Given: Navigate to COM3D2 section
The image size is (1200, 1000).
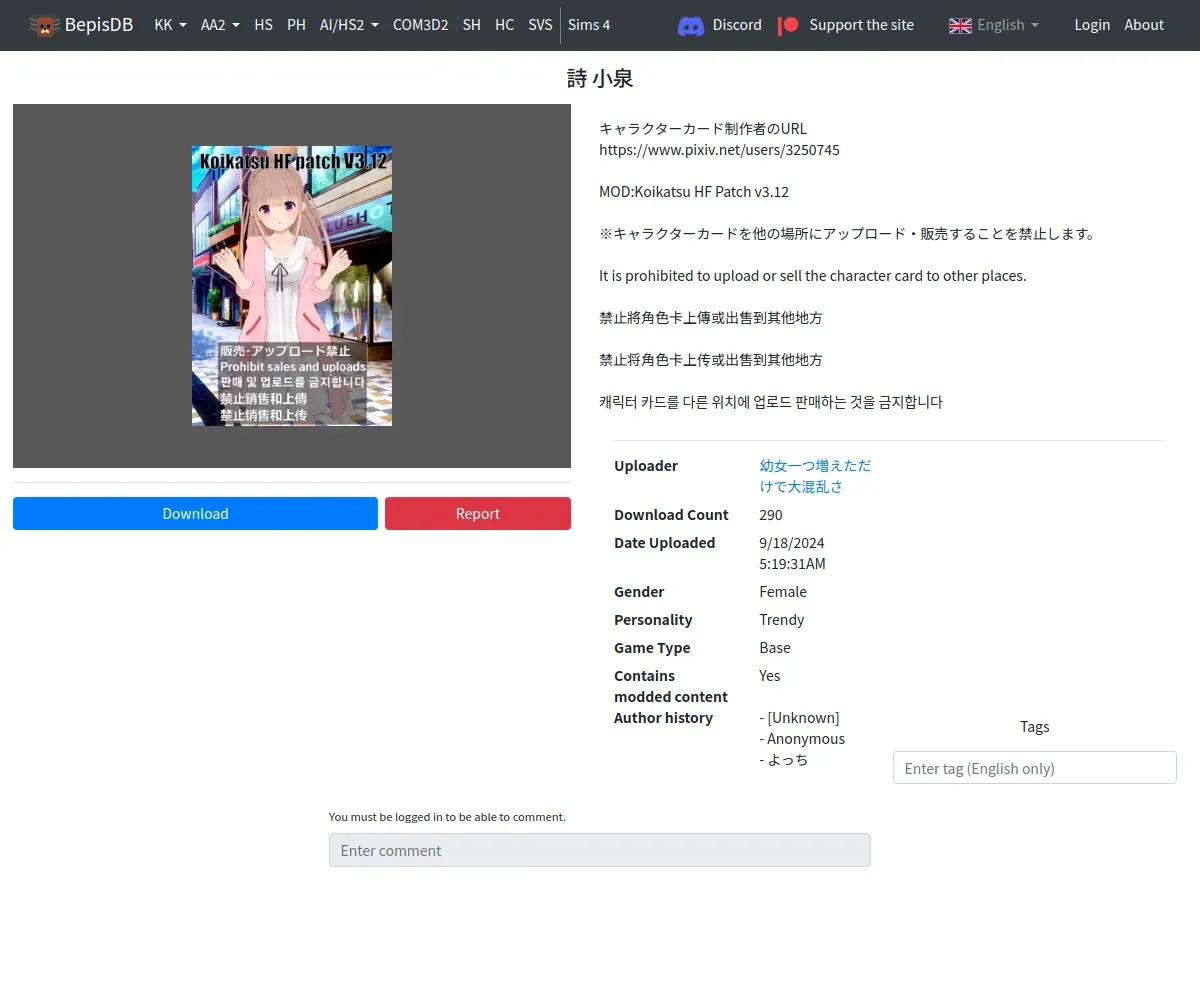Looking at the screenshot, I should coord(420,25).
